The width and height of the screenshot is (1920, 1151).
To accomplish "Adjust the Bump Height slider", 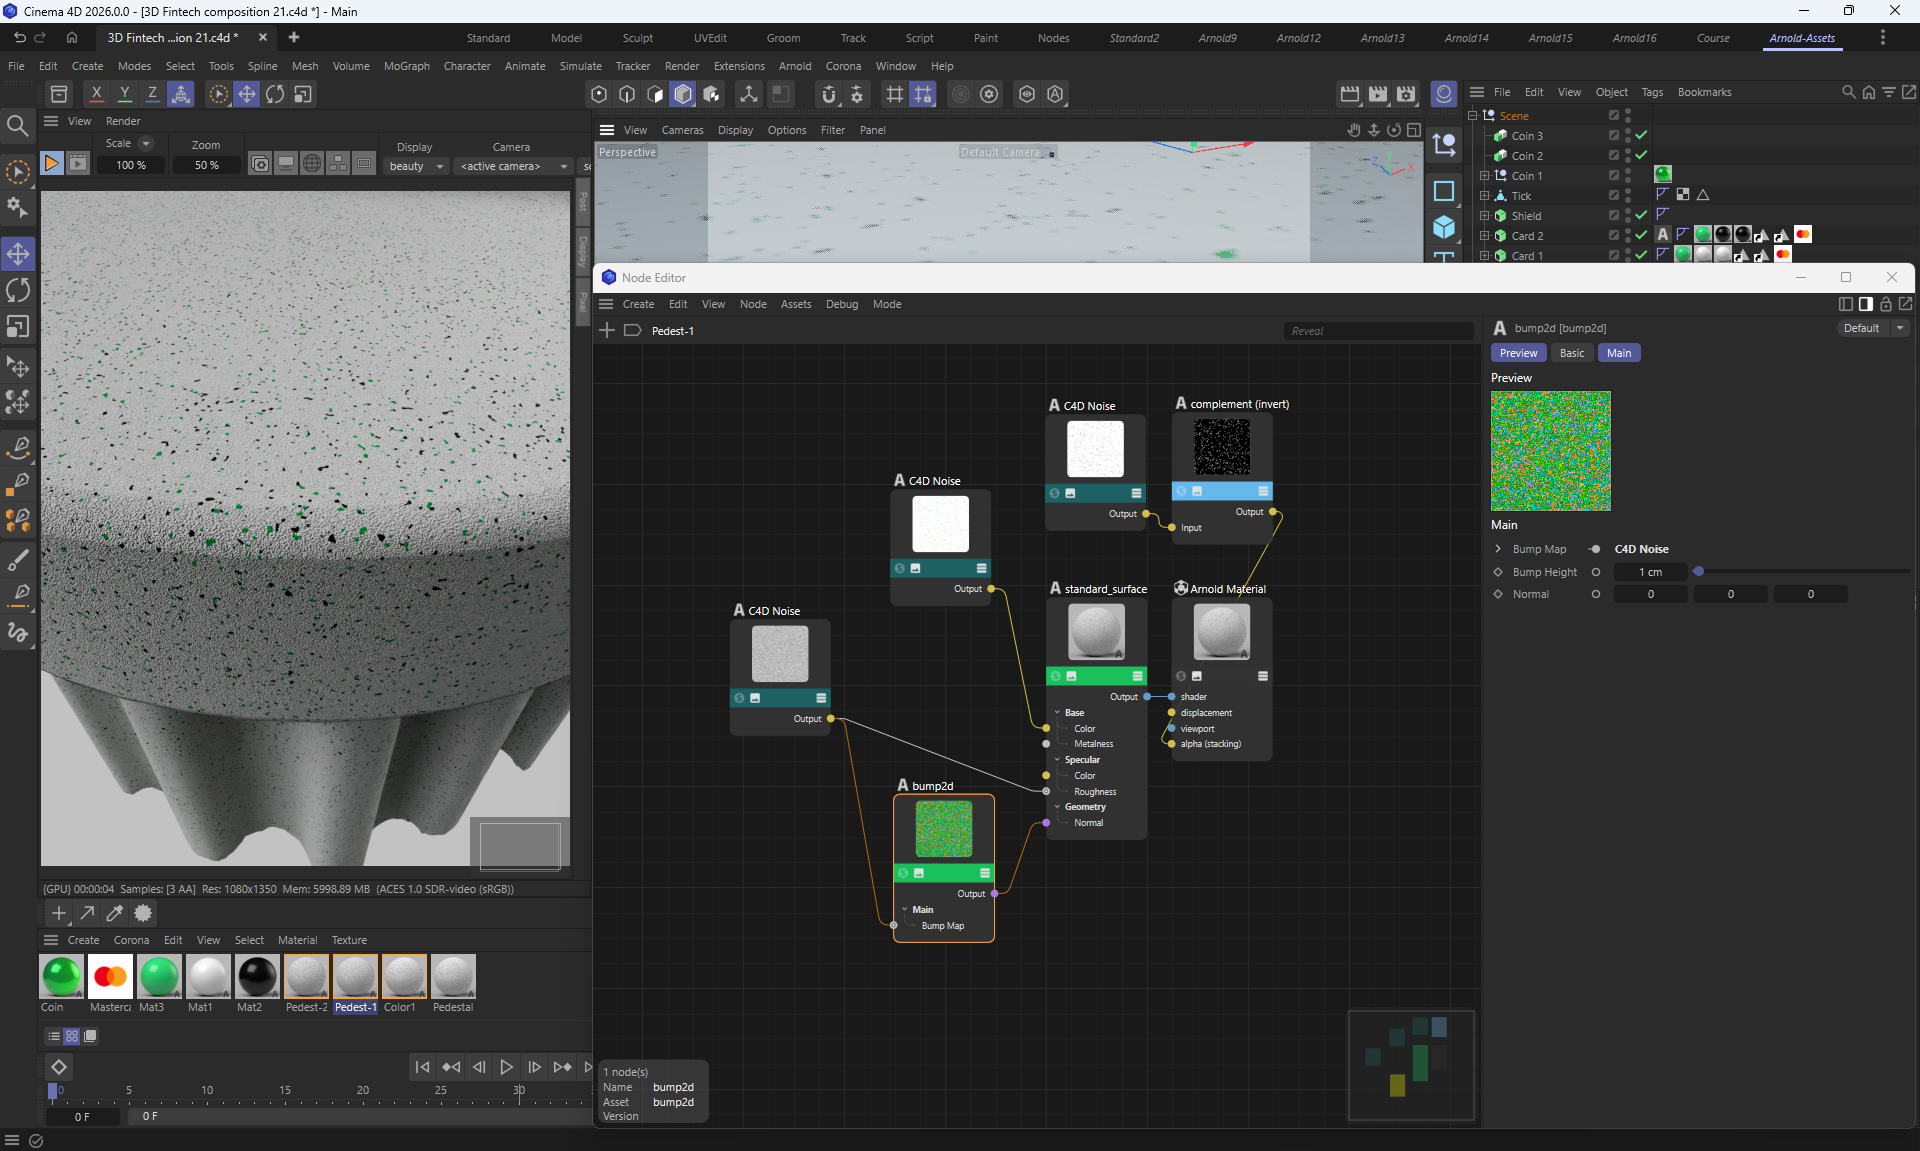I will click(1699, 572).
